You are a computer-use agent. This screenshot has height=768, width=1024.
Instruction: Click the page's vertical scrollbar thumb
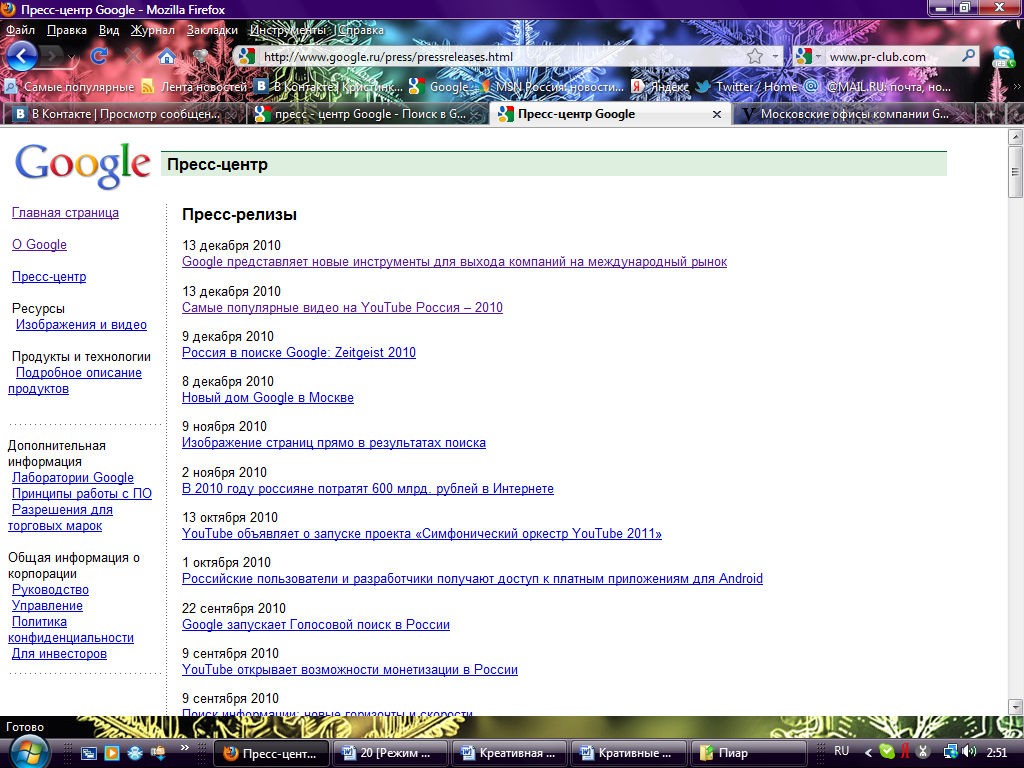[1014, 171]
